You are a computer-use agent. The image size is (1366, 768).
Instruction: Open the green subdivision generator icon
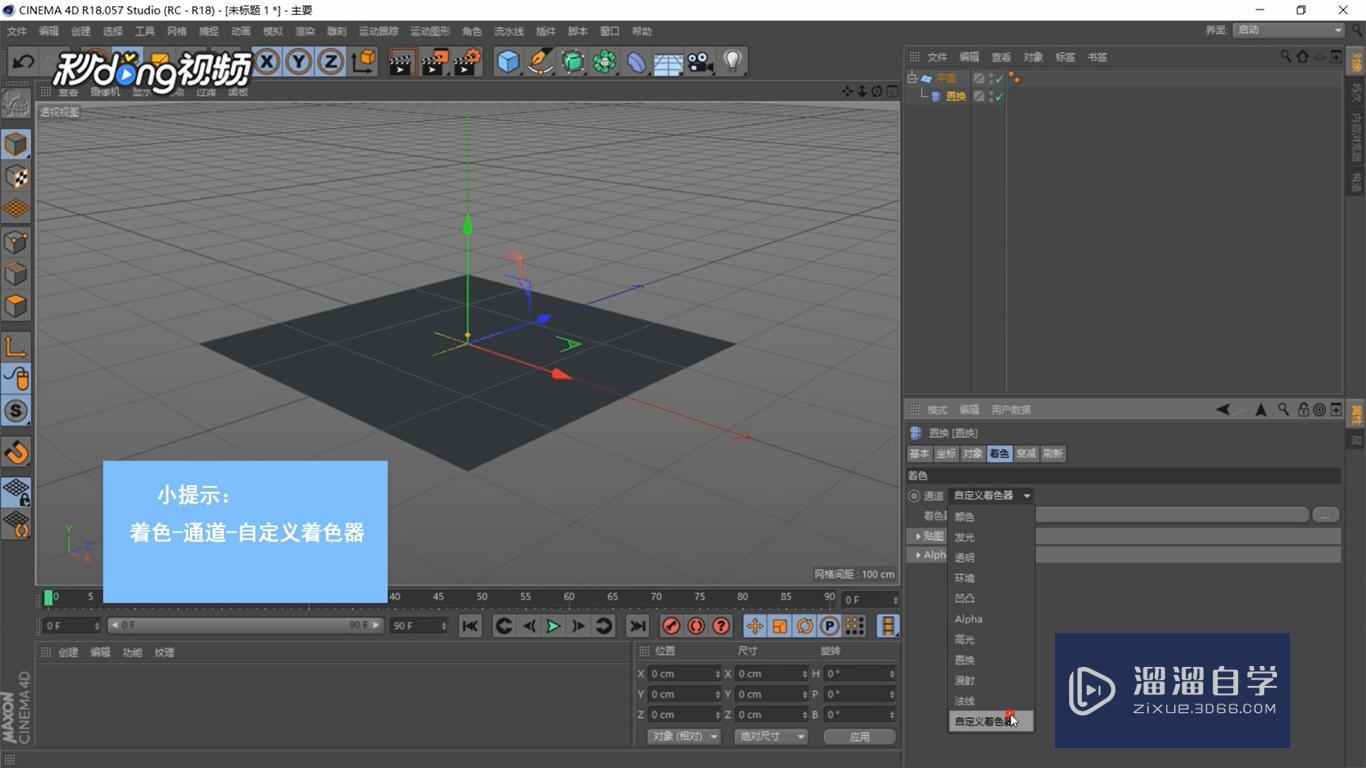[572, 62]
